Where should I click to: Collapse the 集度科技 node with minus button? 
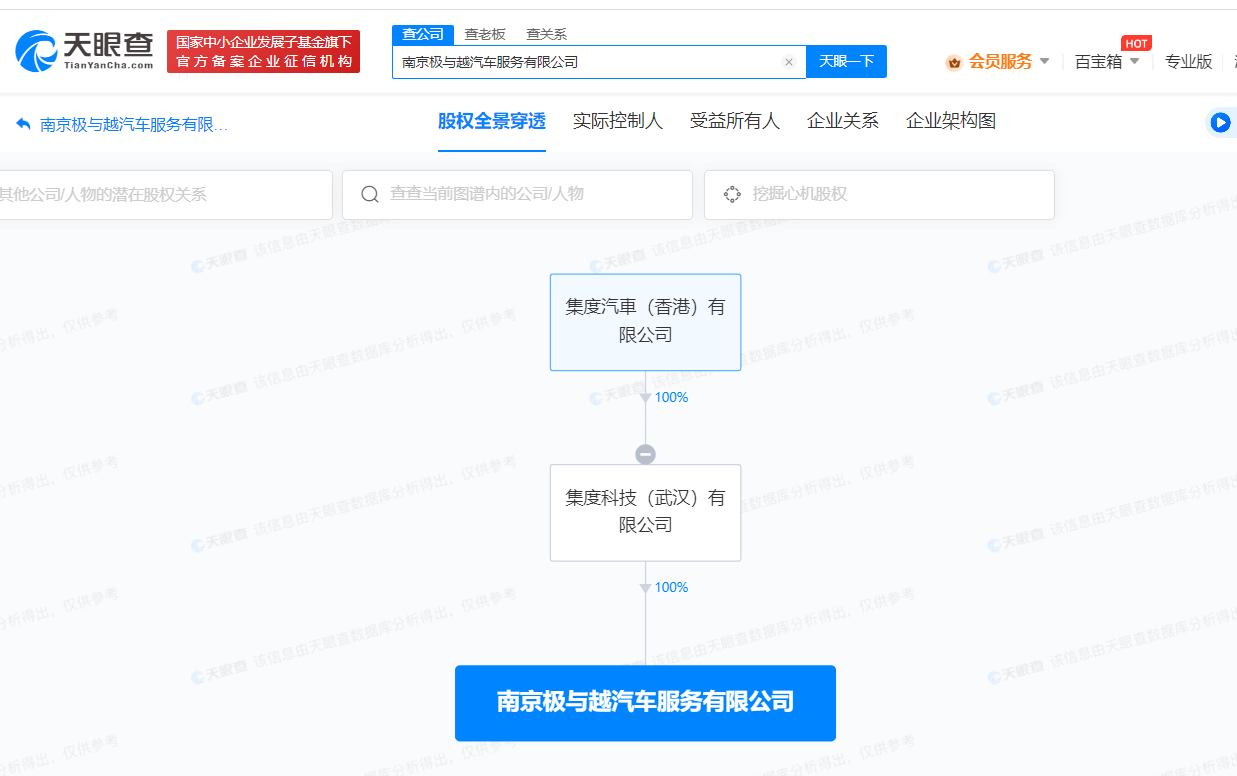645,454
